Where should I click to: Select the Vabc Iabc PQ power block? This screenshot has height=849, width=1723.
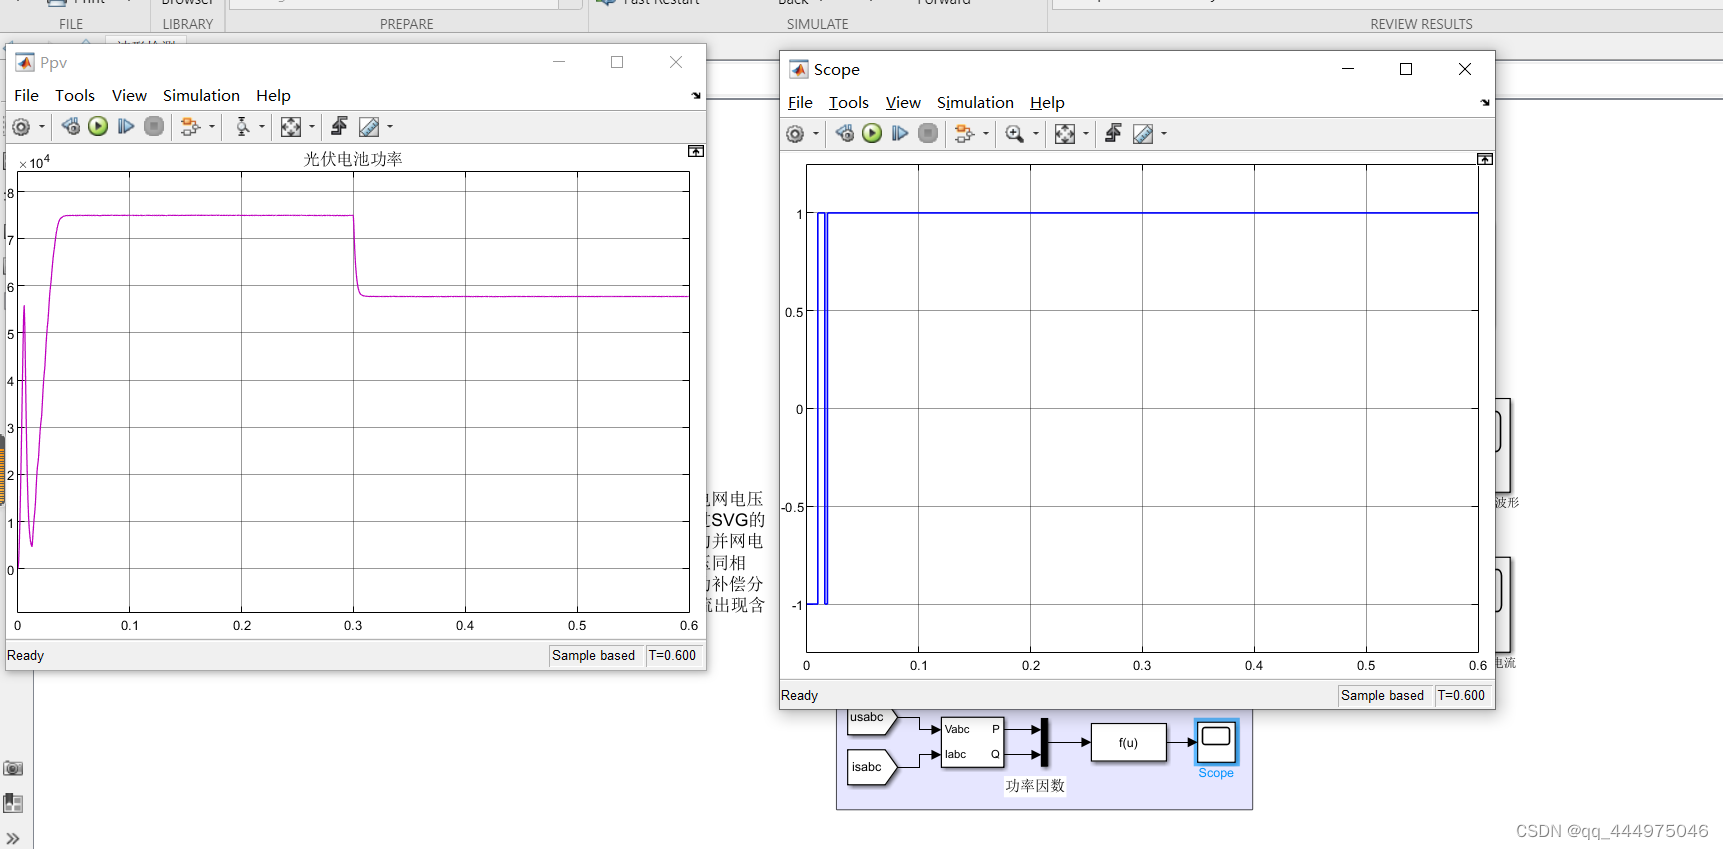tap(972, 742)
